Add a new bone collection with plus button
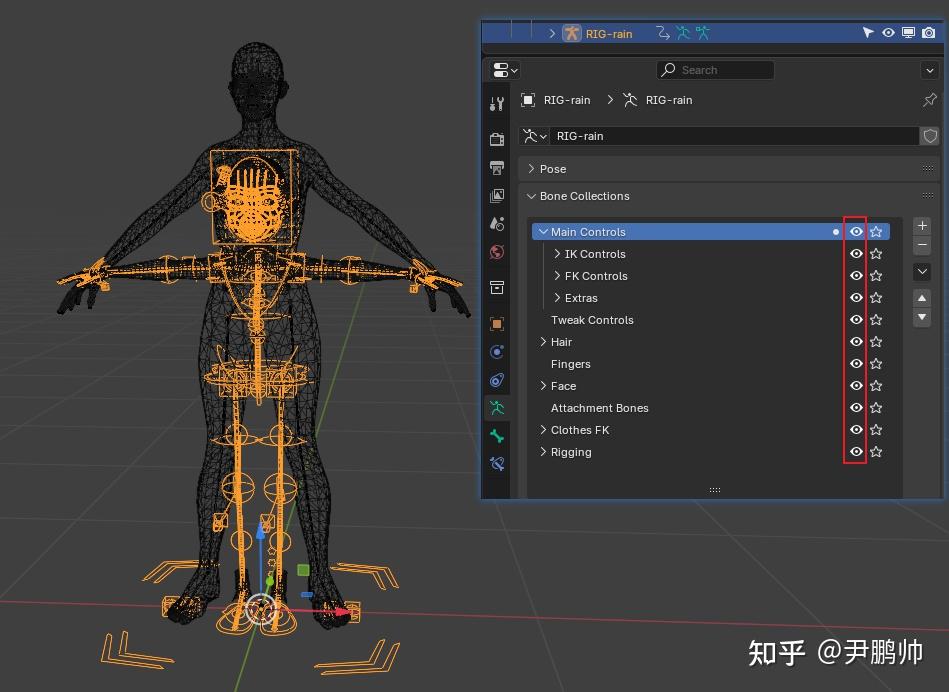Image resolution: width=949 pixels, height=692 pixels. pyautogui.click(x=921, y=225)
